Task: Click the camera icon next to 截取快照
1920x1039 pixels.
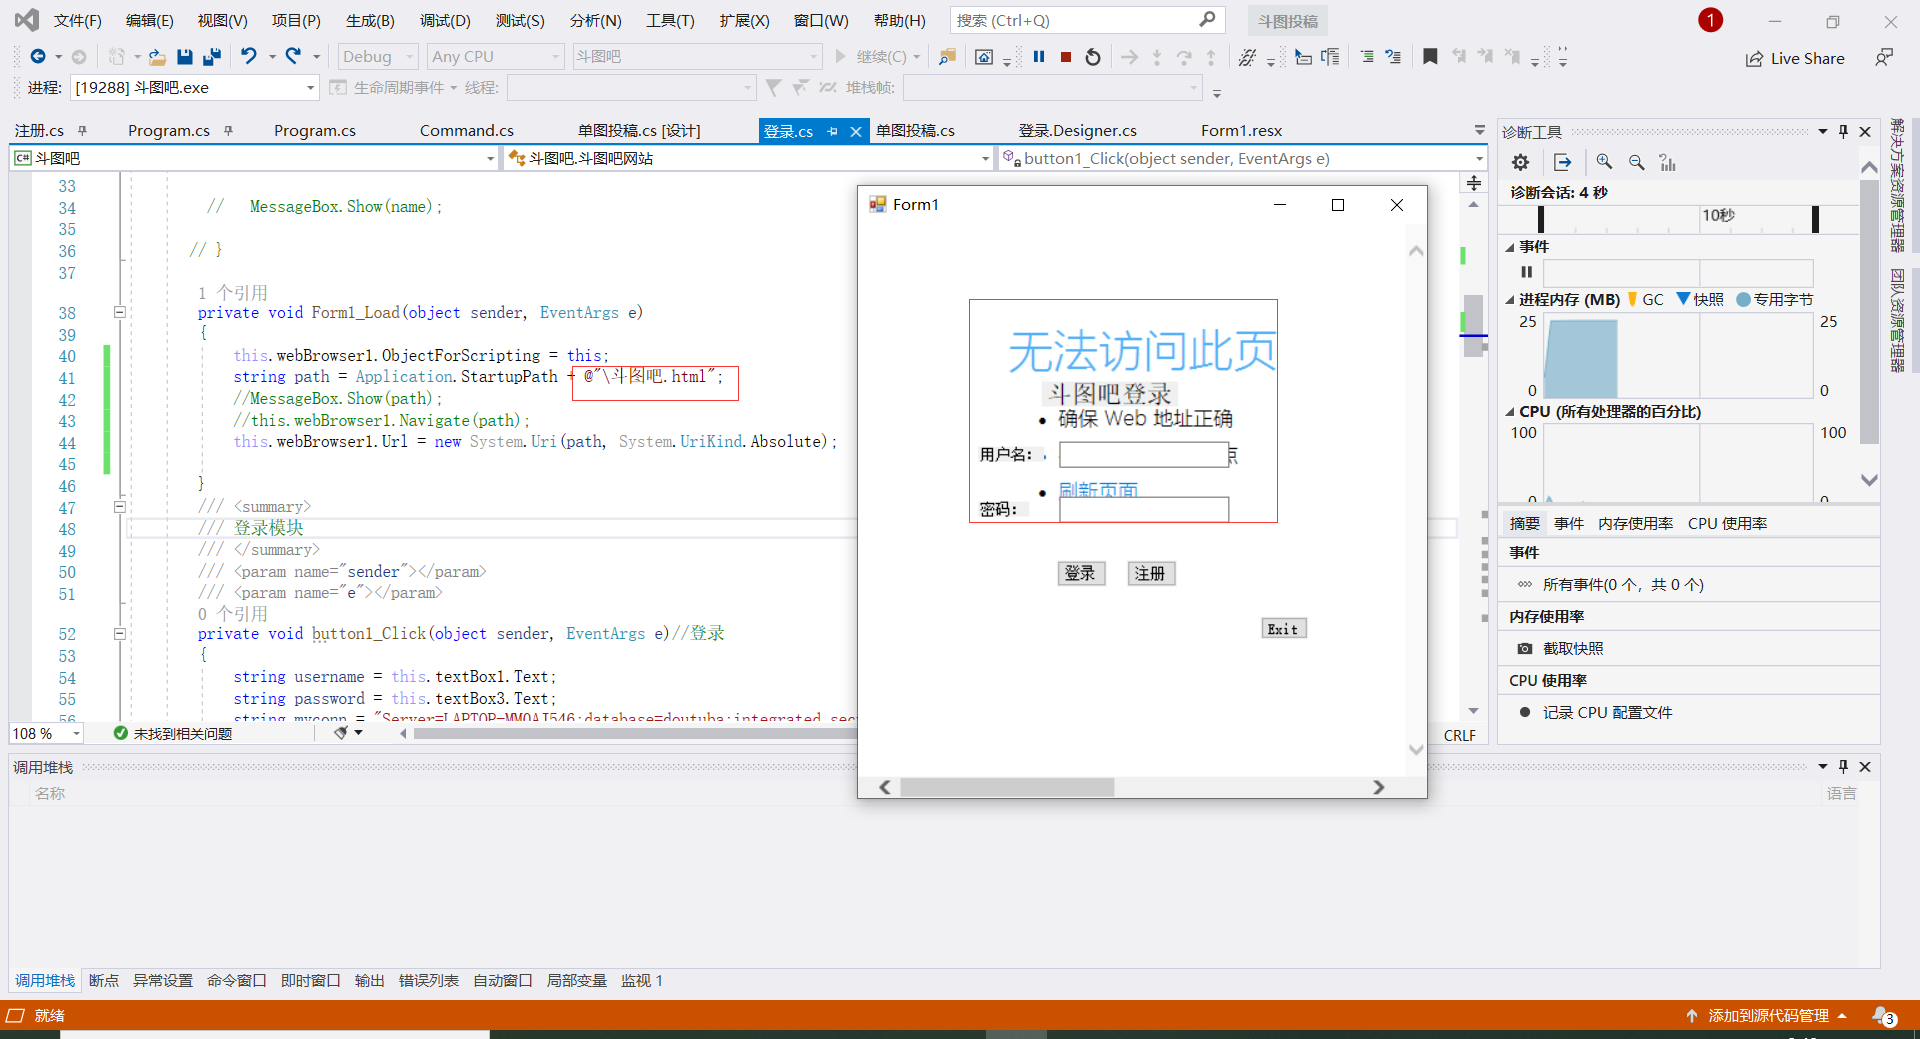Action: [1524, 648]
